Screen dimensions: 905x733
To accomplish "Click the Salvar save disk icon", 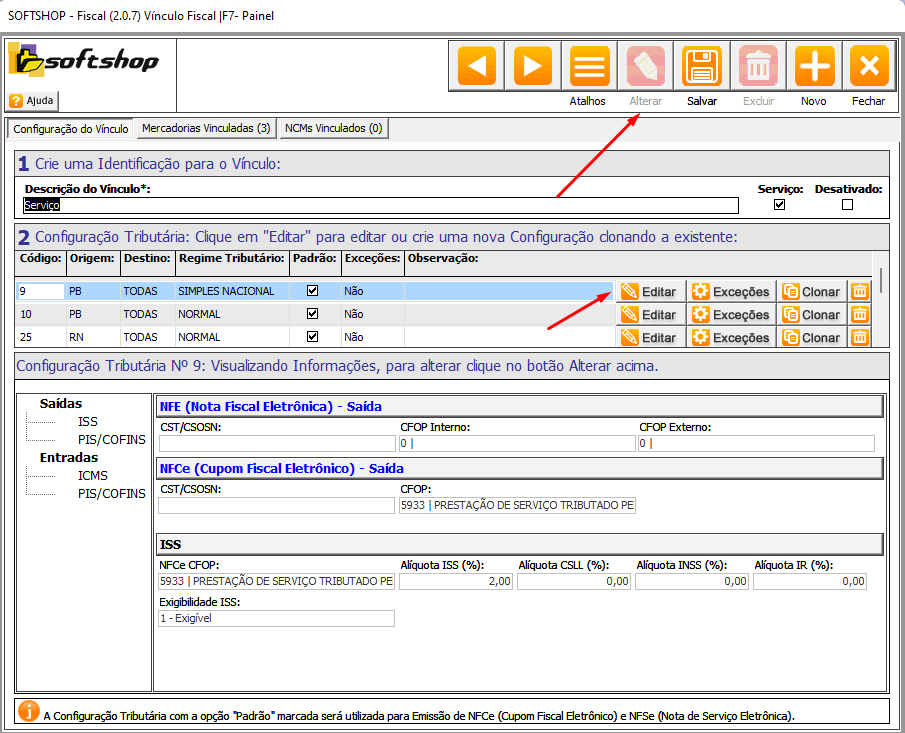I will pos(702,67).
